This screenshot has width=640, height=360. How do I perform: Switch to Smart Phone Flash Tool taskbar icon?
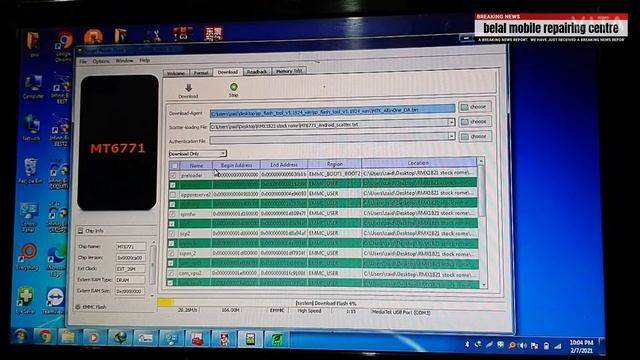pyautogui.click(x=250, y=339)
